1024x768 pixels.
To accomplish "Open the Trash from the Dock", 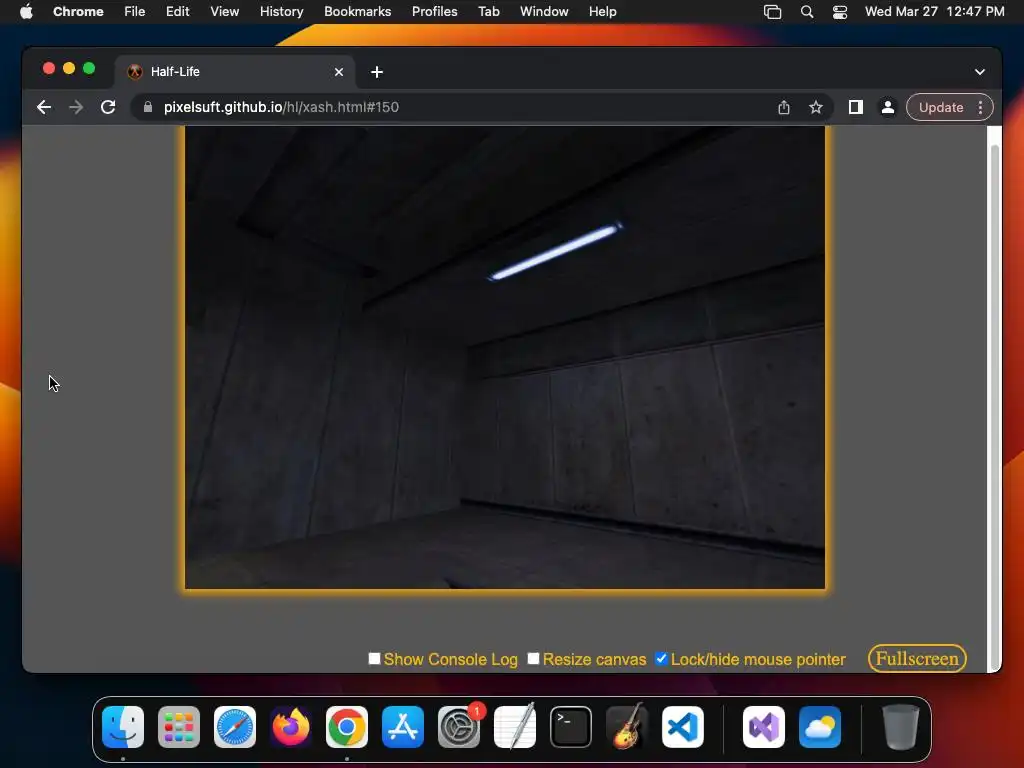I will 901,727.
